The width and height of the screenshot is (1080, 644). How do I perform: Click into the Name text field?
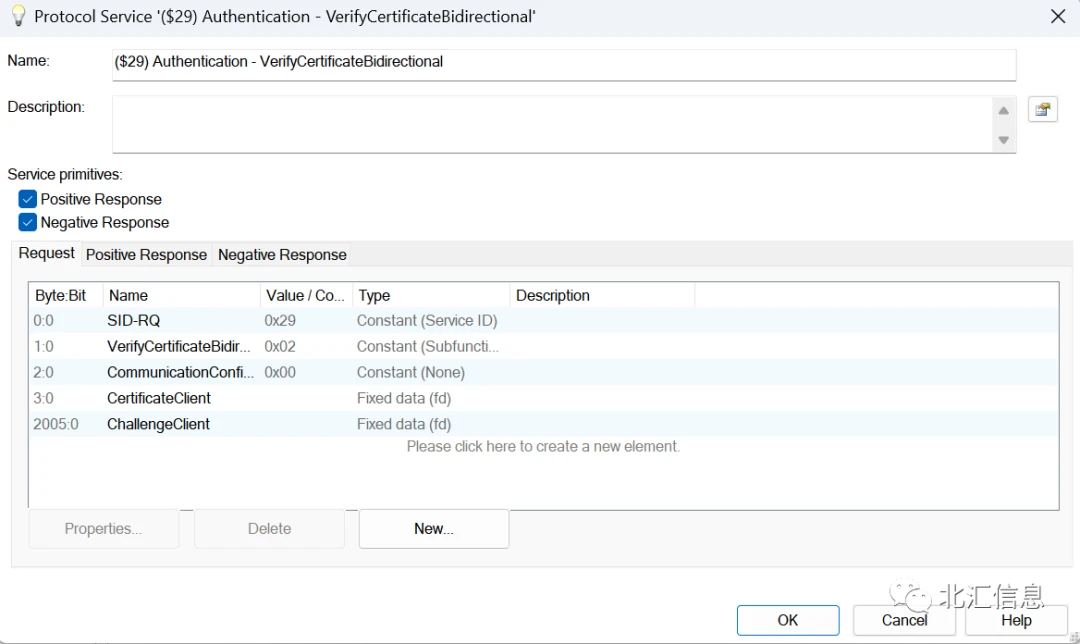[564, 62]
